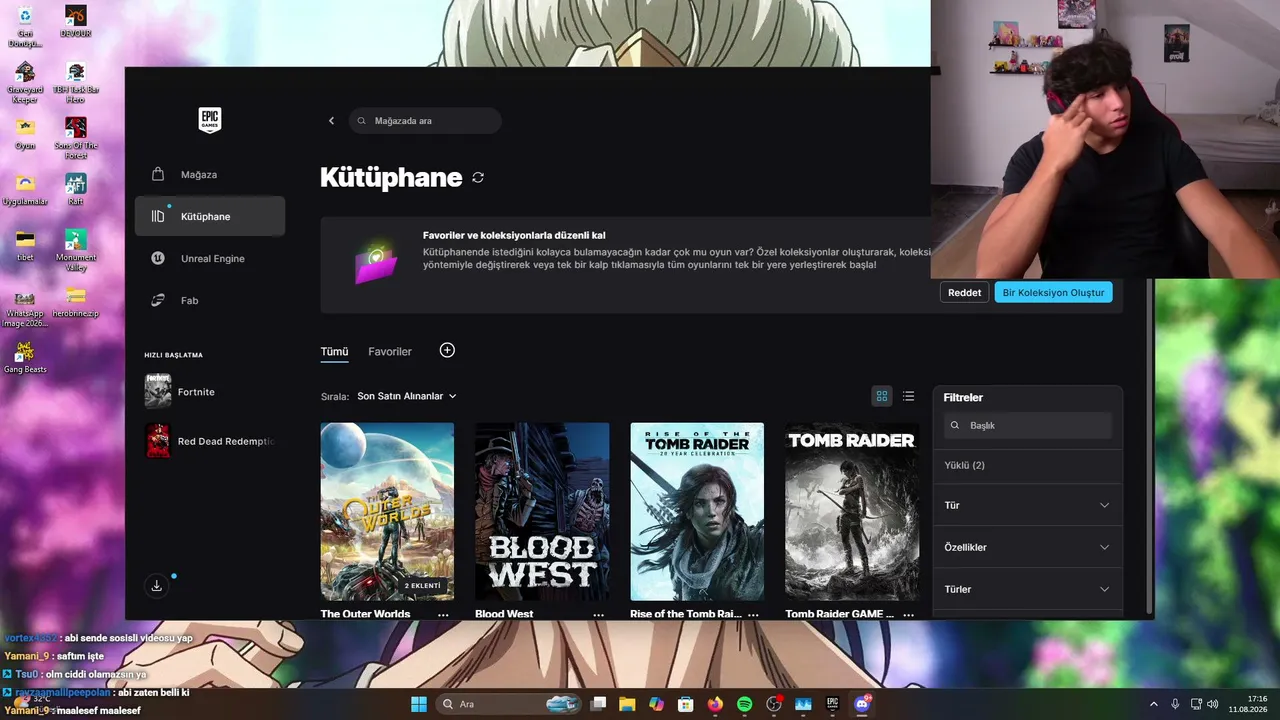
Task: Expand the Türler filter section
Action: 1028,589
